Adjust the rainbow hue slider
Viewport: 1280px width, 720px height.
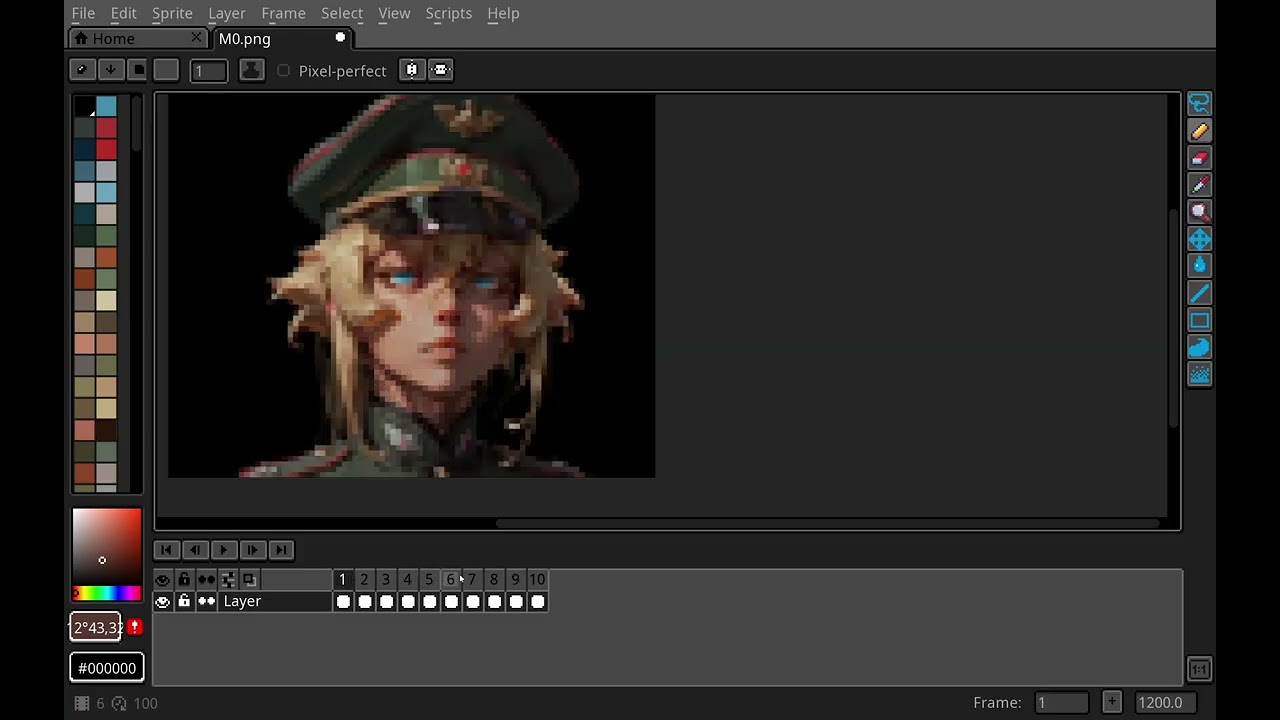click(107, 594)
